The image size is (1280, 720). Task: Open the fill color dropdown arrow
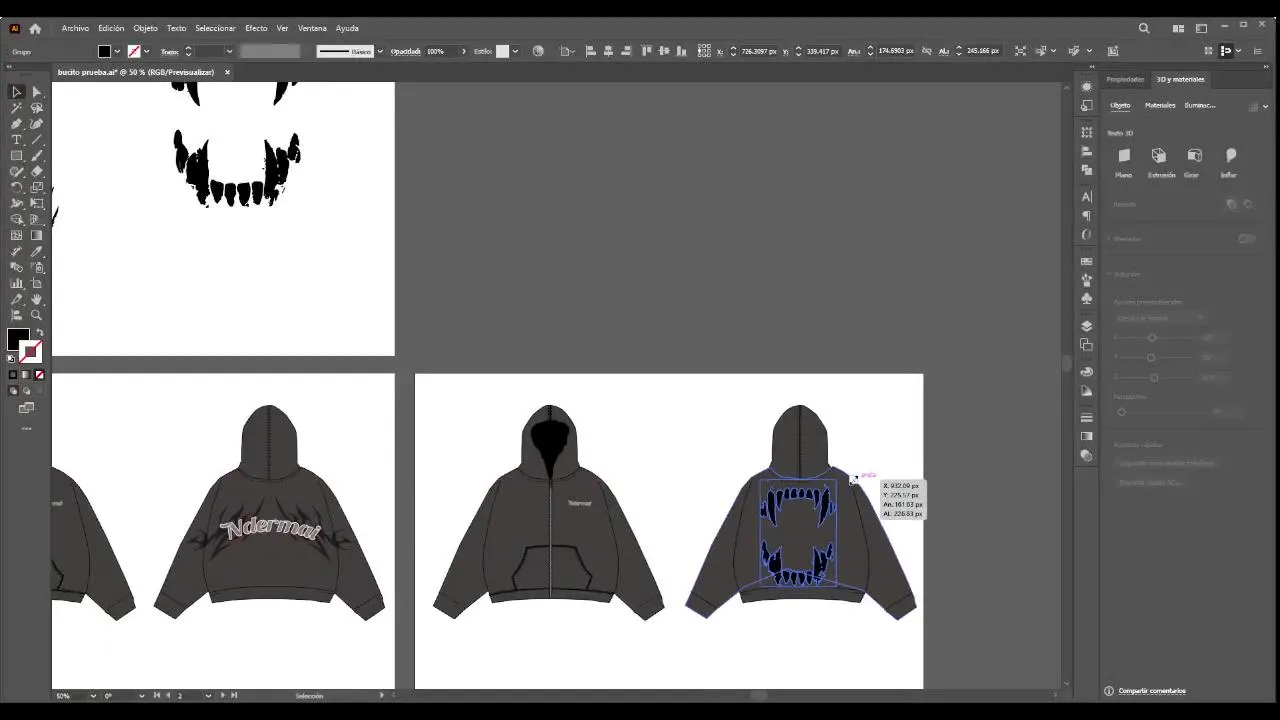click(x=117, y=51)
